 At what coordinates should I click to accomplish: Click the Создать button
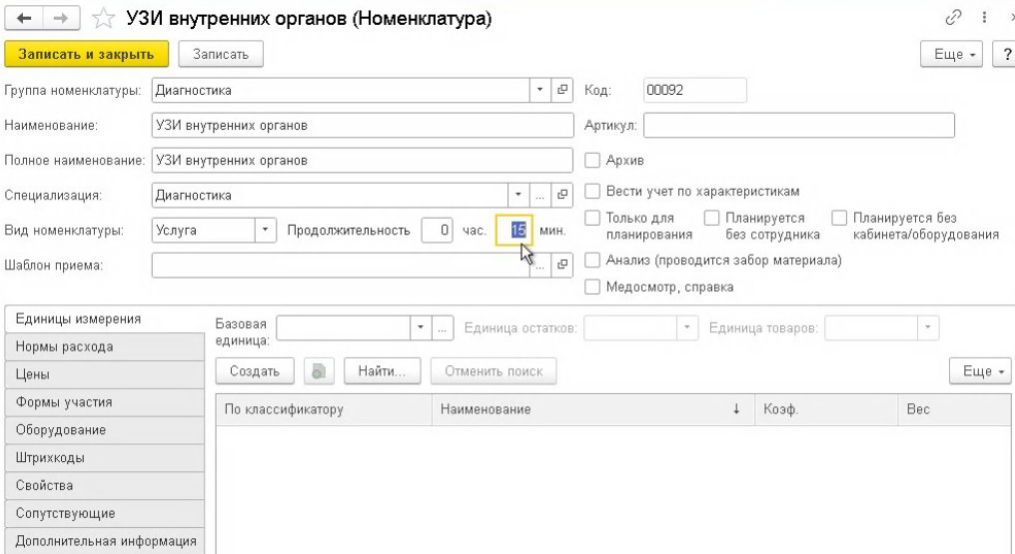pos(256,371)
